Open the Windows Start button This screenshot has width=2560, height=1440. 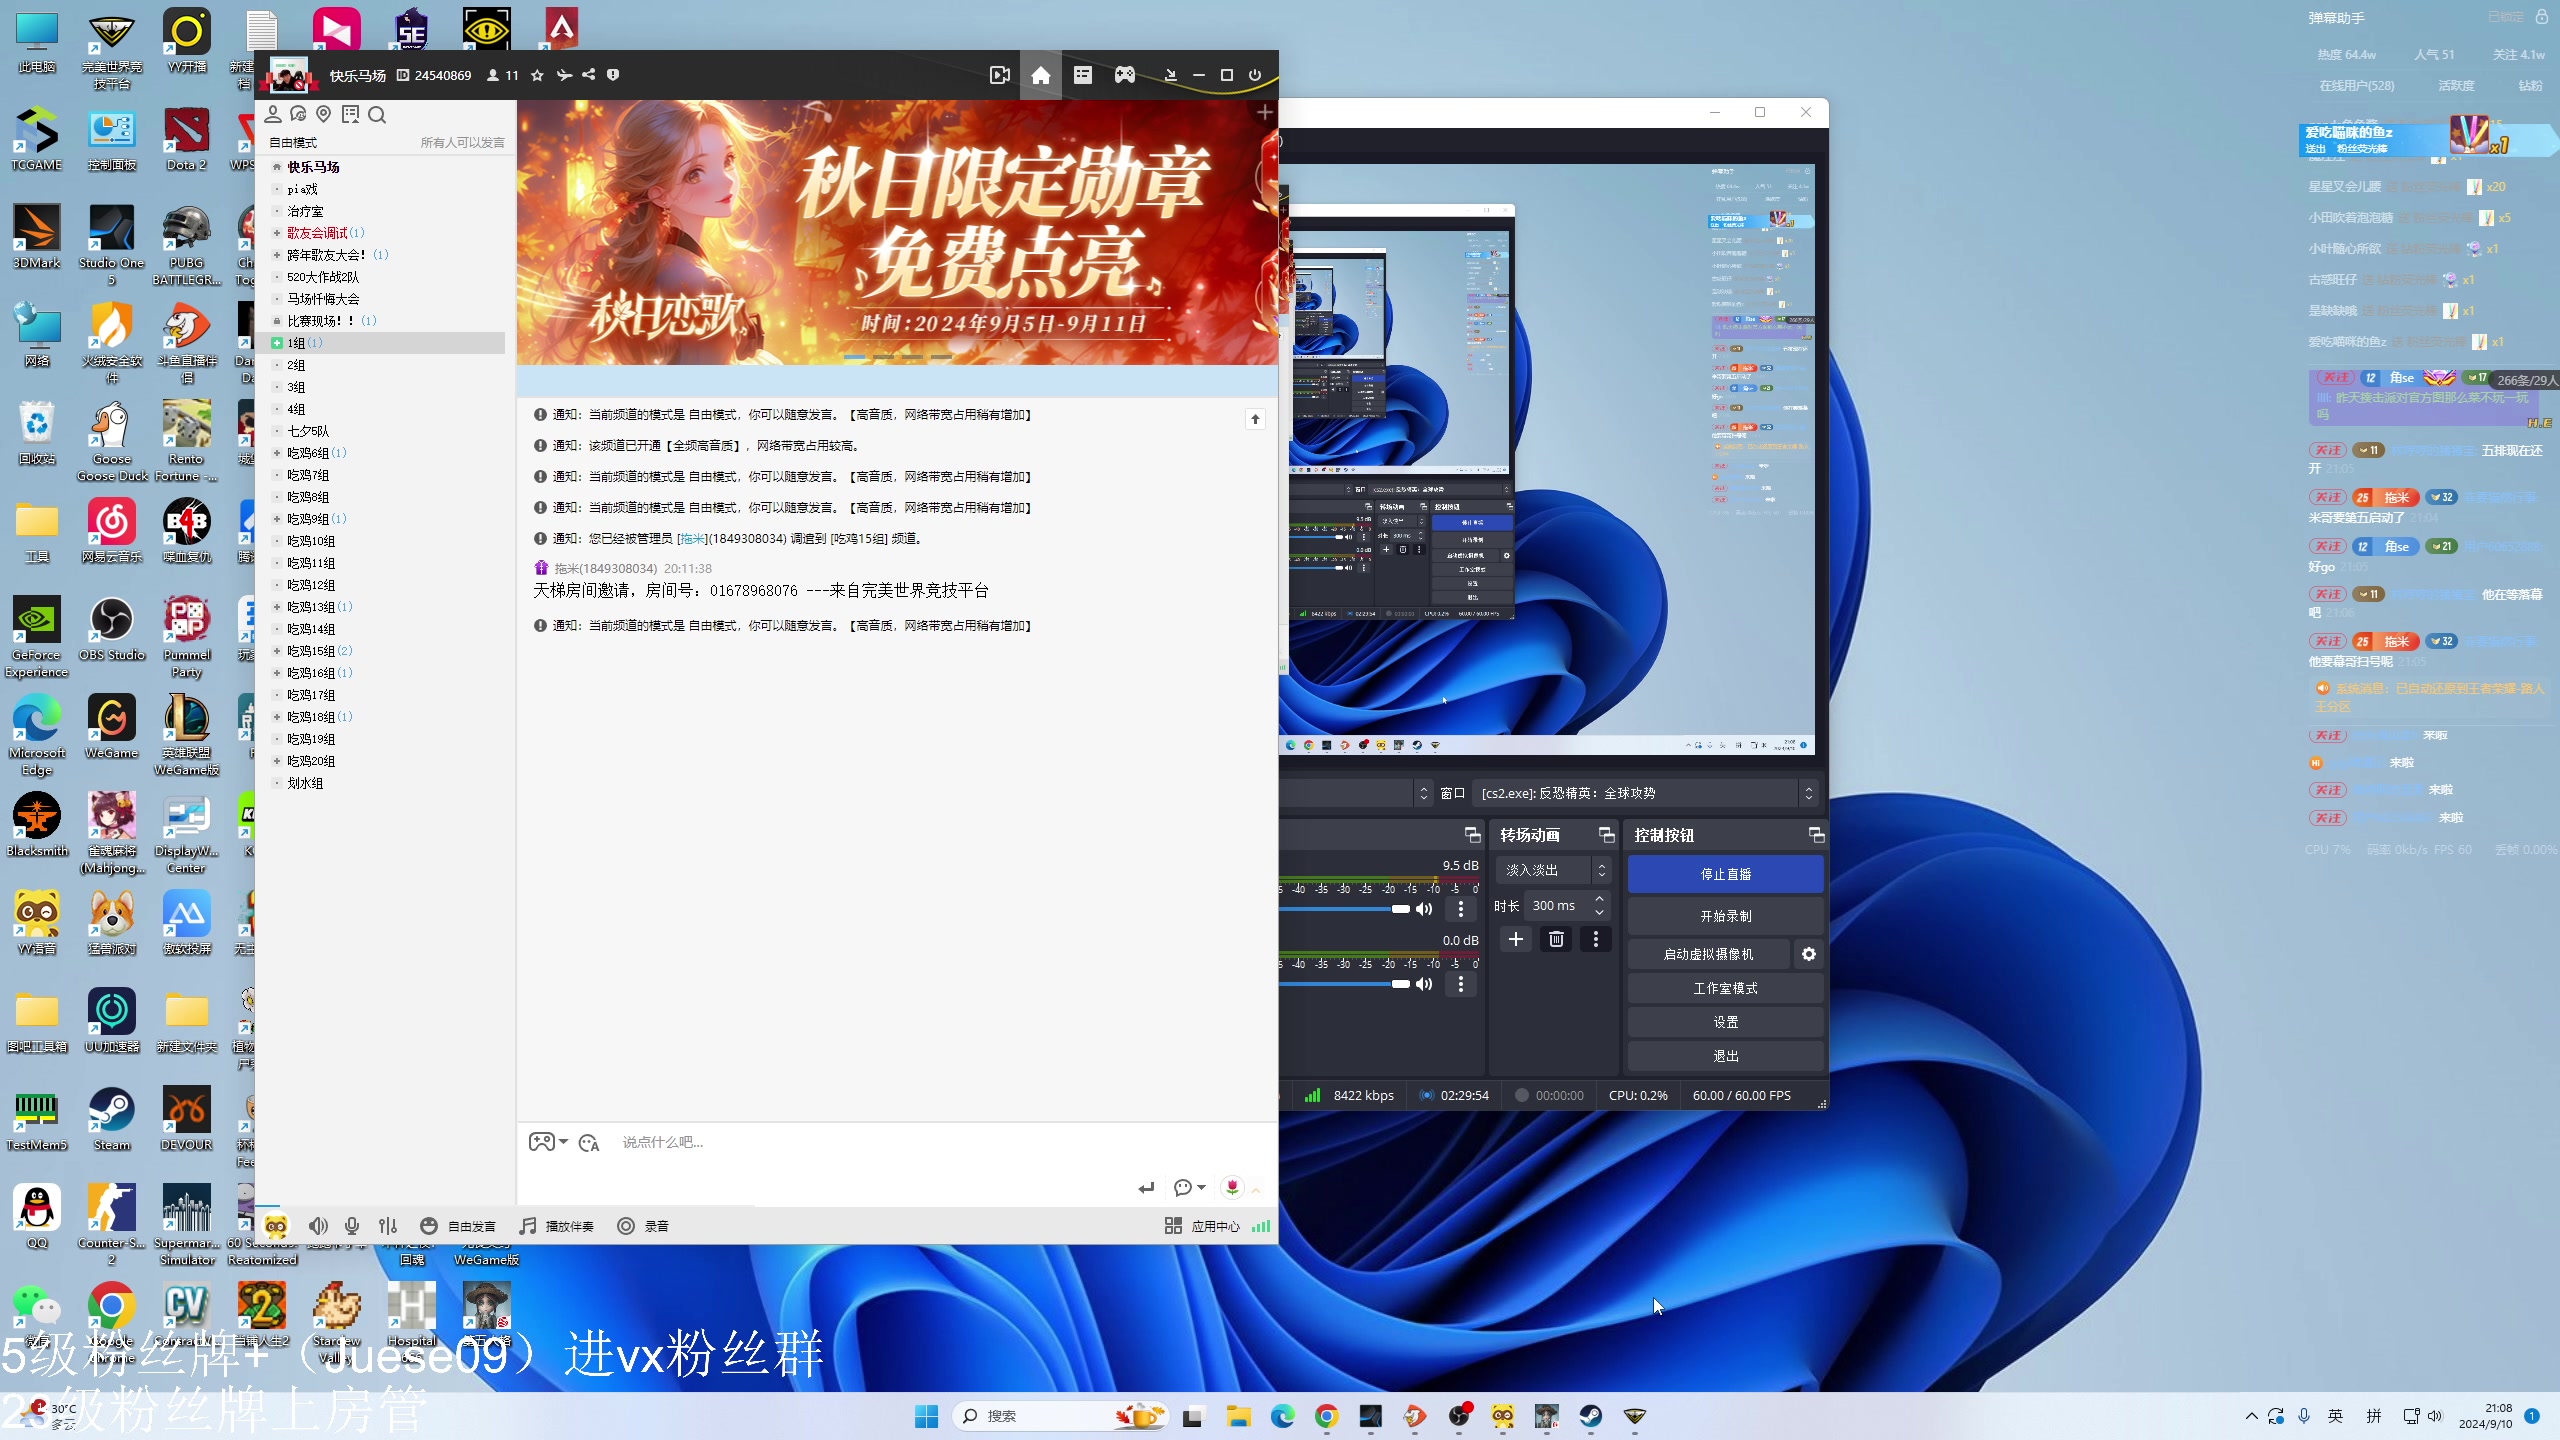(x=927, y=1416)
